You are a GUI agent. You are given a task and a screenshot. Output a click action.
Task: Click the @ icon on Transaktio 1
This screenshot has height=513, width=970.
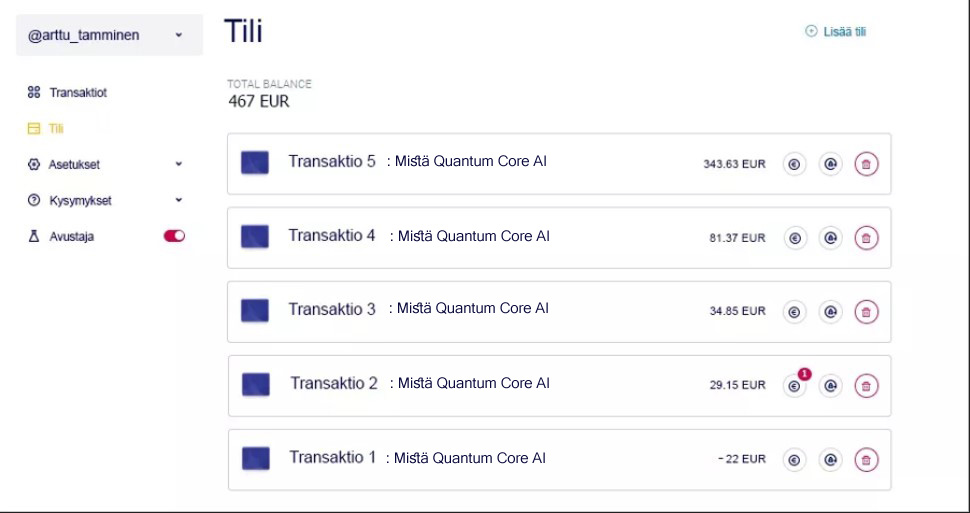(x=830, y=460)
